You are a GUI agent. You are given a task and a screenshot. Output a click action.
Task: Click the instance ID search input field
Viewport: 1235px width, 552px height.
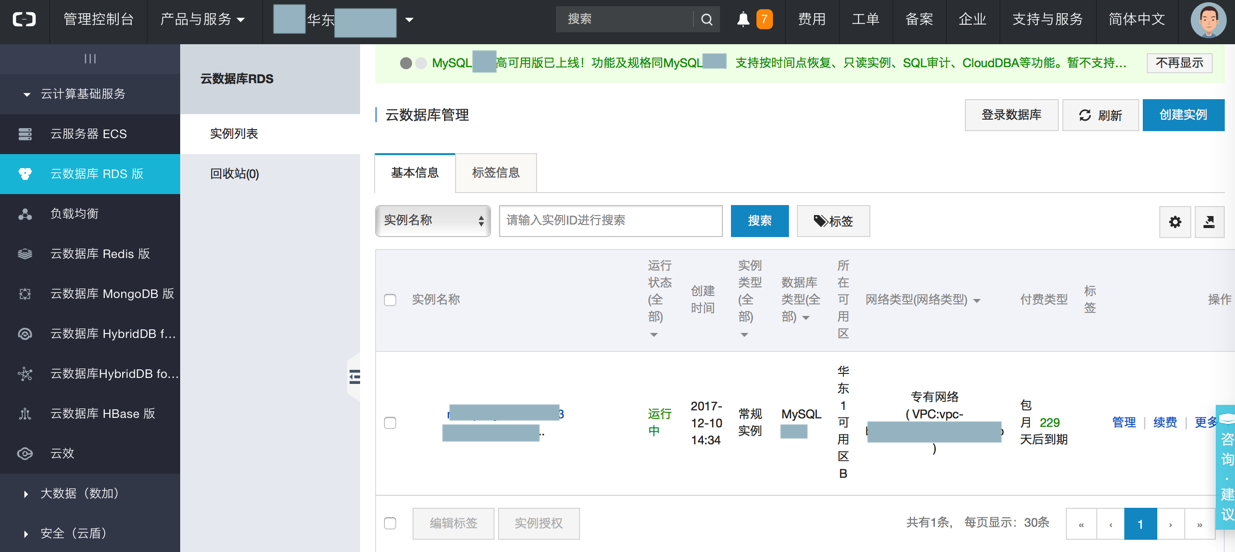coord(610,221)
